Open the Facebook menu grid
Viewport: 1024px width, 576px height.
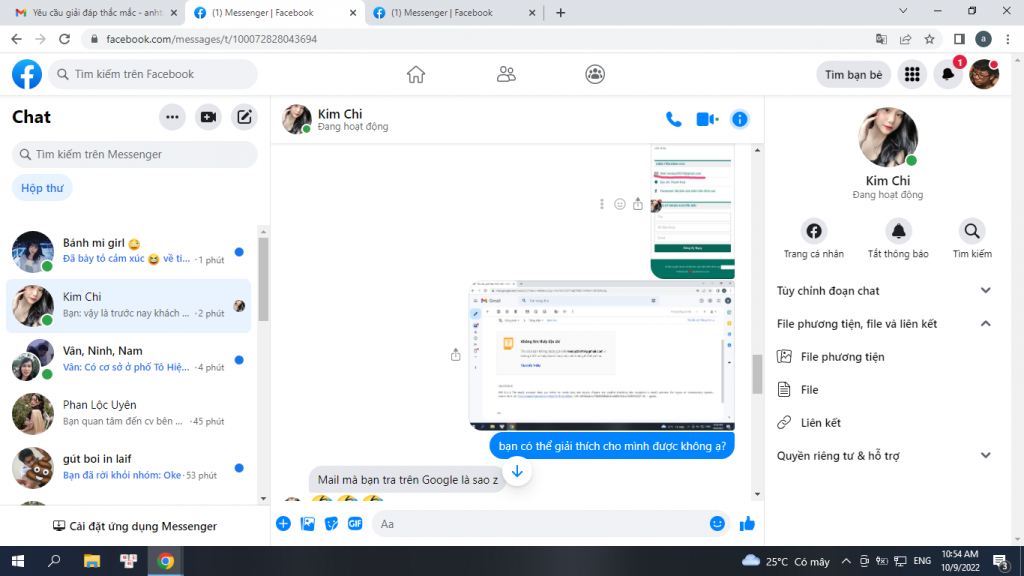point(911,74)
